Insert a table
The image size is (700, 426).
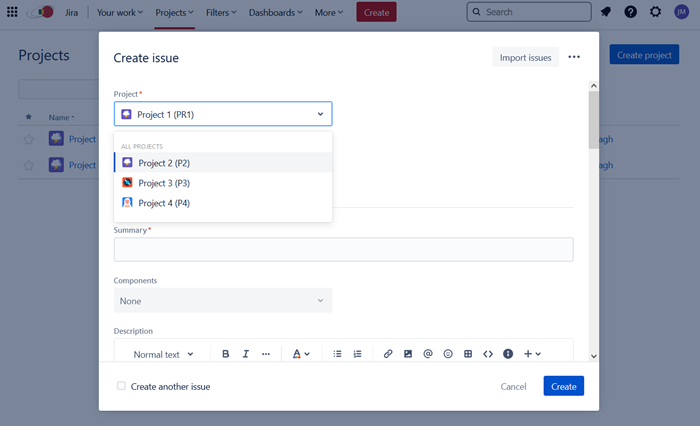click(468, 354)
